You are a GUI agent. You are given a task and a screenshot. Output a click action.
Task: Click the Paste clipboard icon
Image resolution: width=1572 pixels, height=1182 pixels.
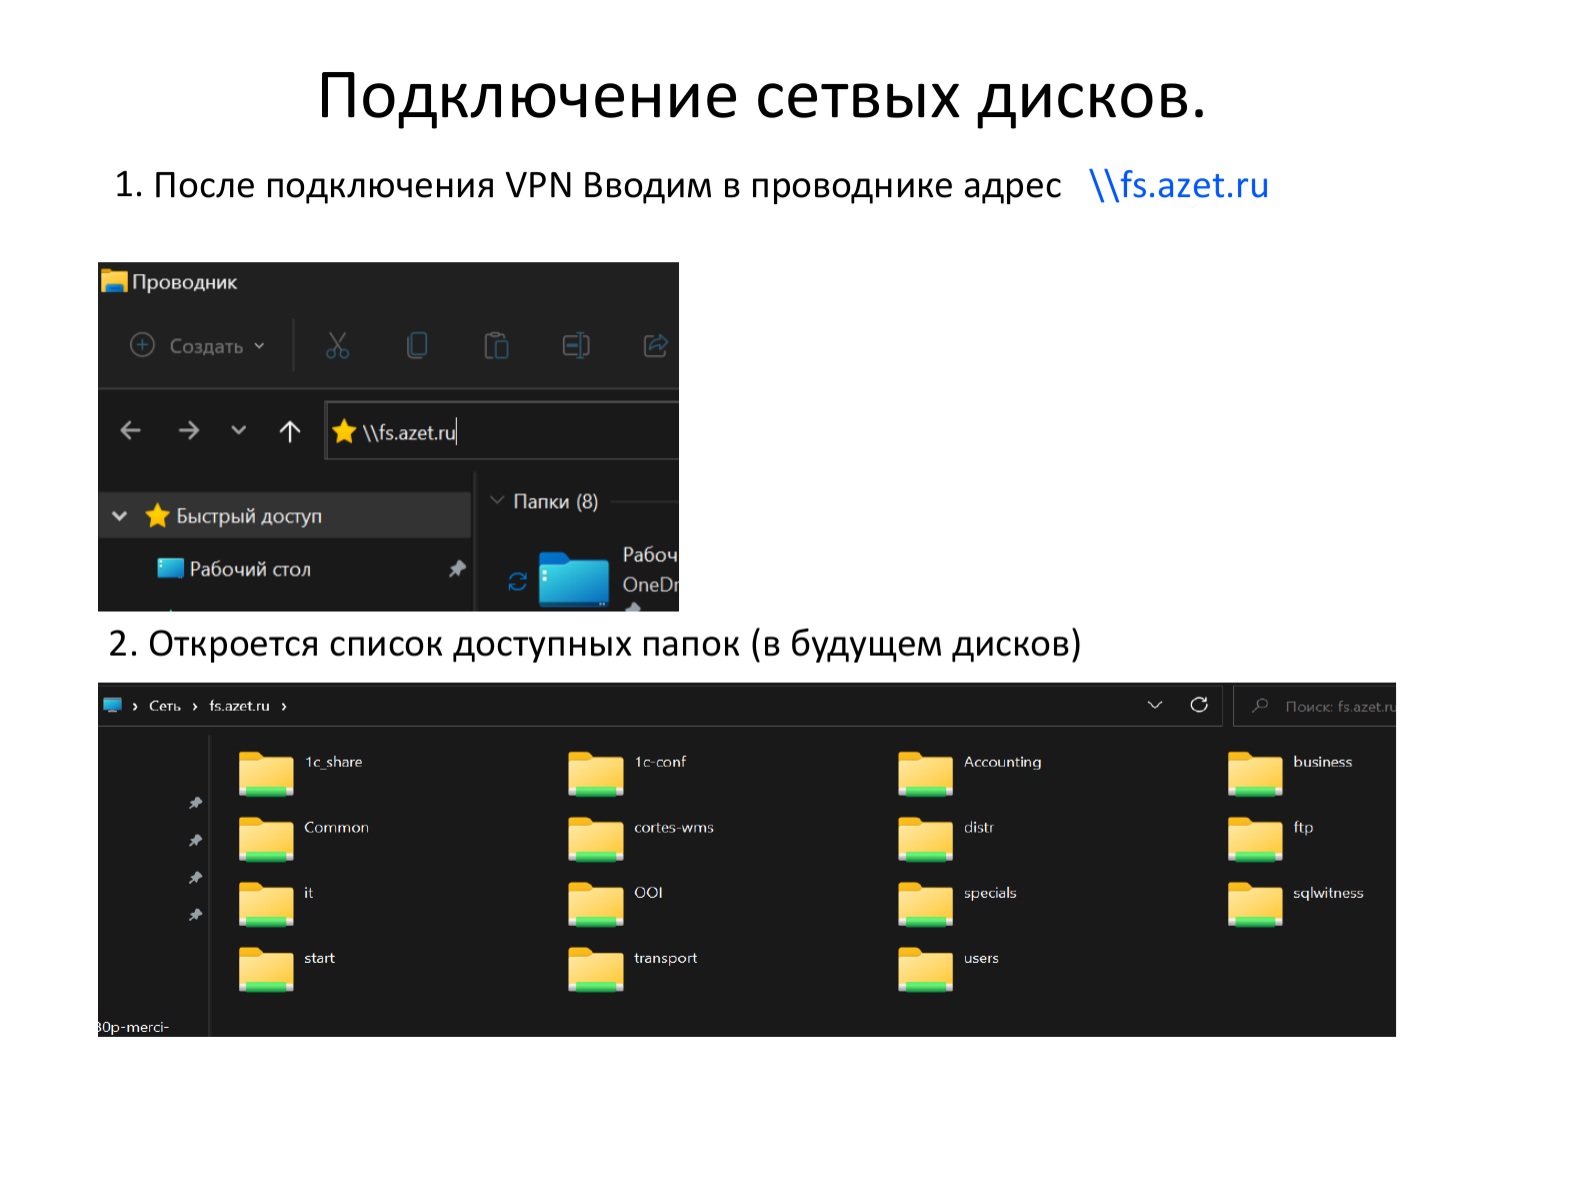click(496, 346)
